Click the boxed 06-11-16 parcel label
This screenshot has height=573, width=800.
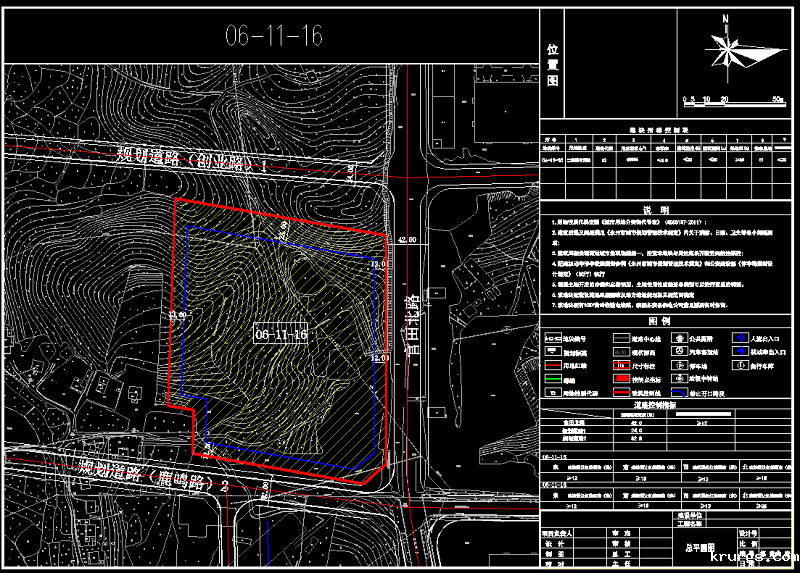[x=281, y=334]
